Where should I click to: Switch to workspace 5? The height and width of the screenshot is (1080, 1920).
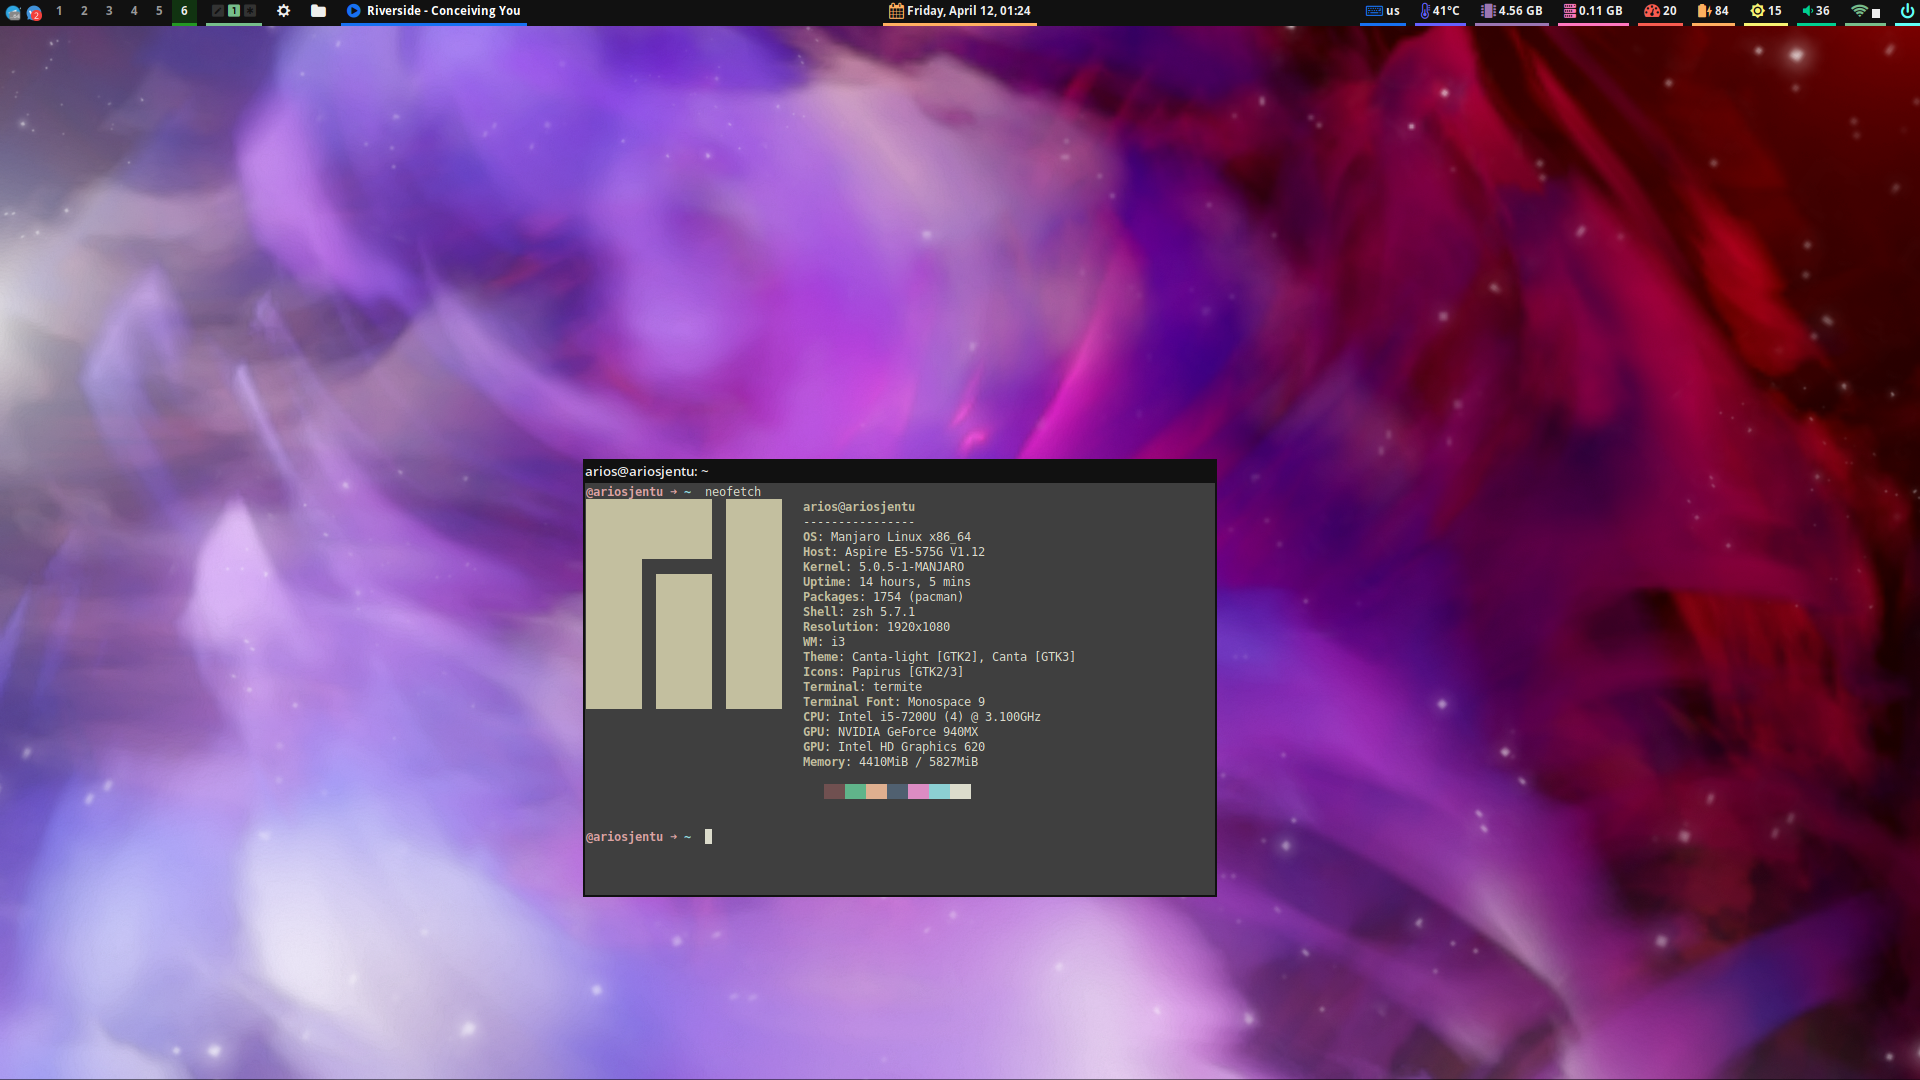tap(159, 11)
